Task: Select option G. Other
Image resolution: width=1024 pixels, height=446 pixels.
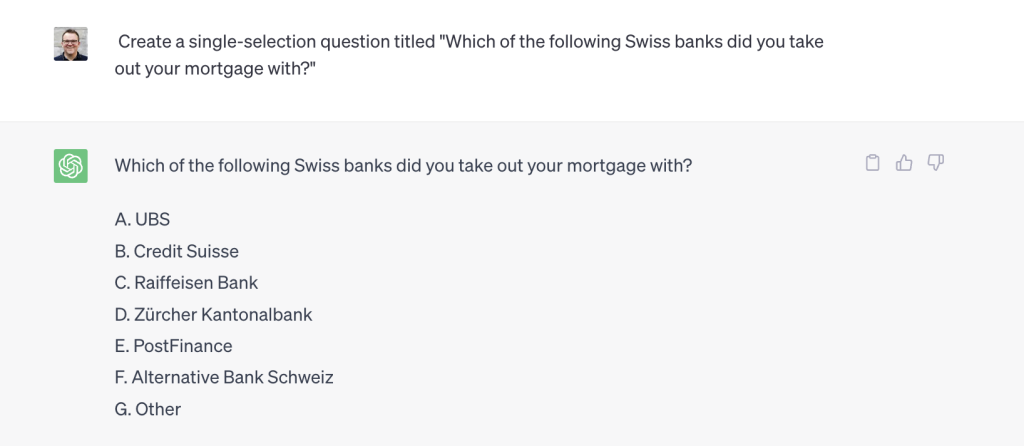Action: [148, 409]
